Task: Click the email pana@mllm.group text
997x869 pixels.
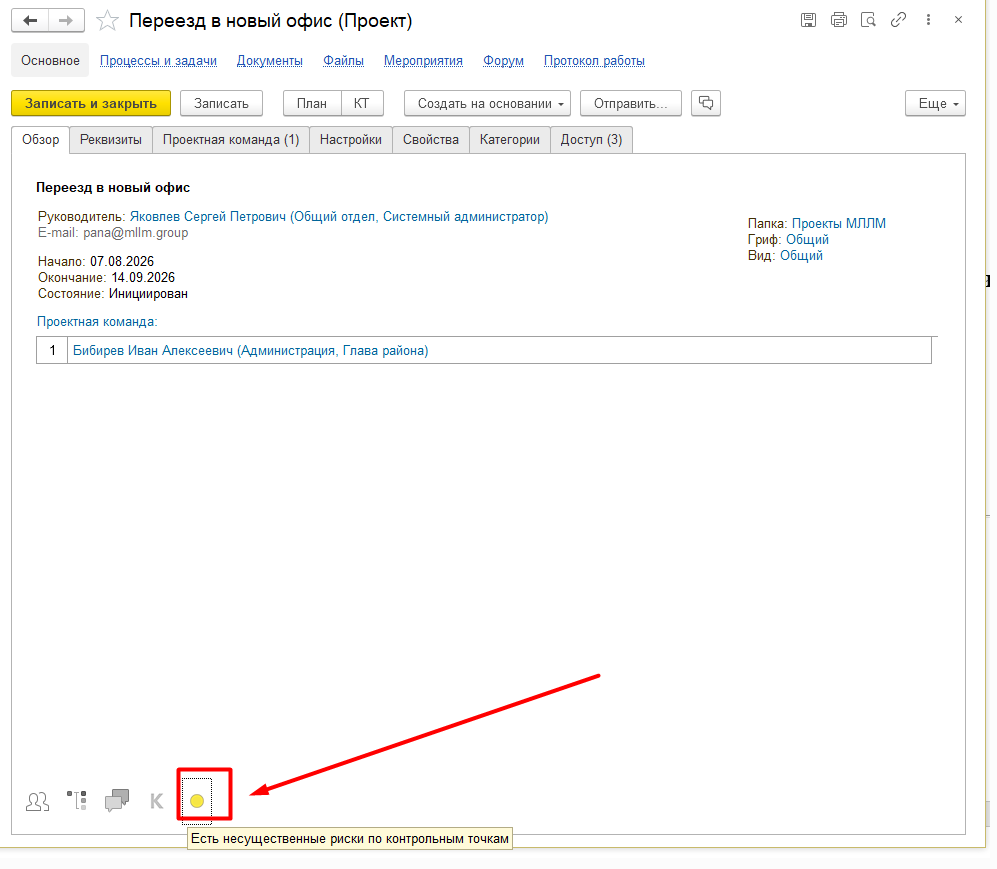Action: [135, 233]
